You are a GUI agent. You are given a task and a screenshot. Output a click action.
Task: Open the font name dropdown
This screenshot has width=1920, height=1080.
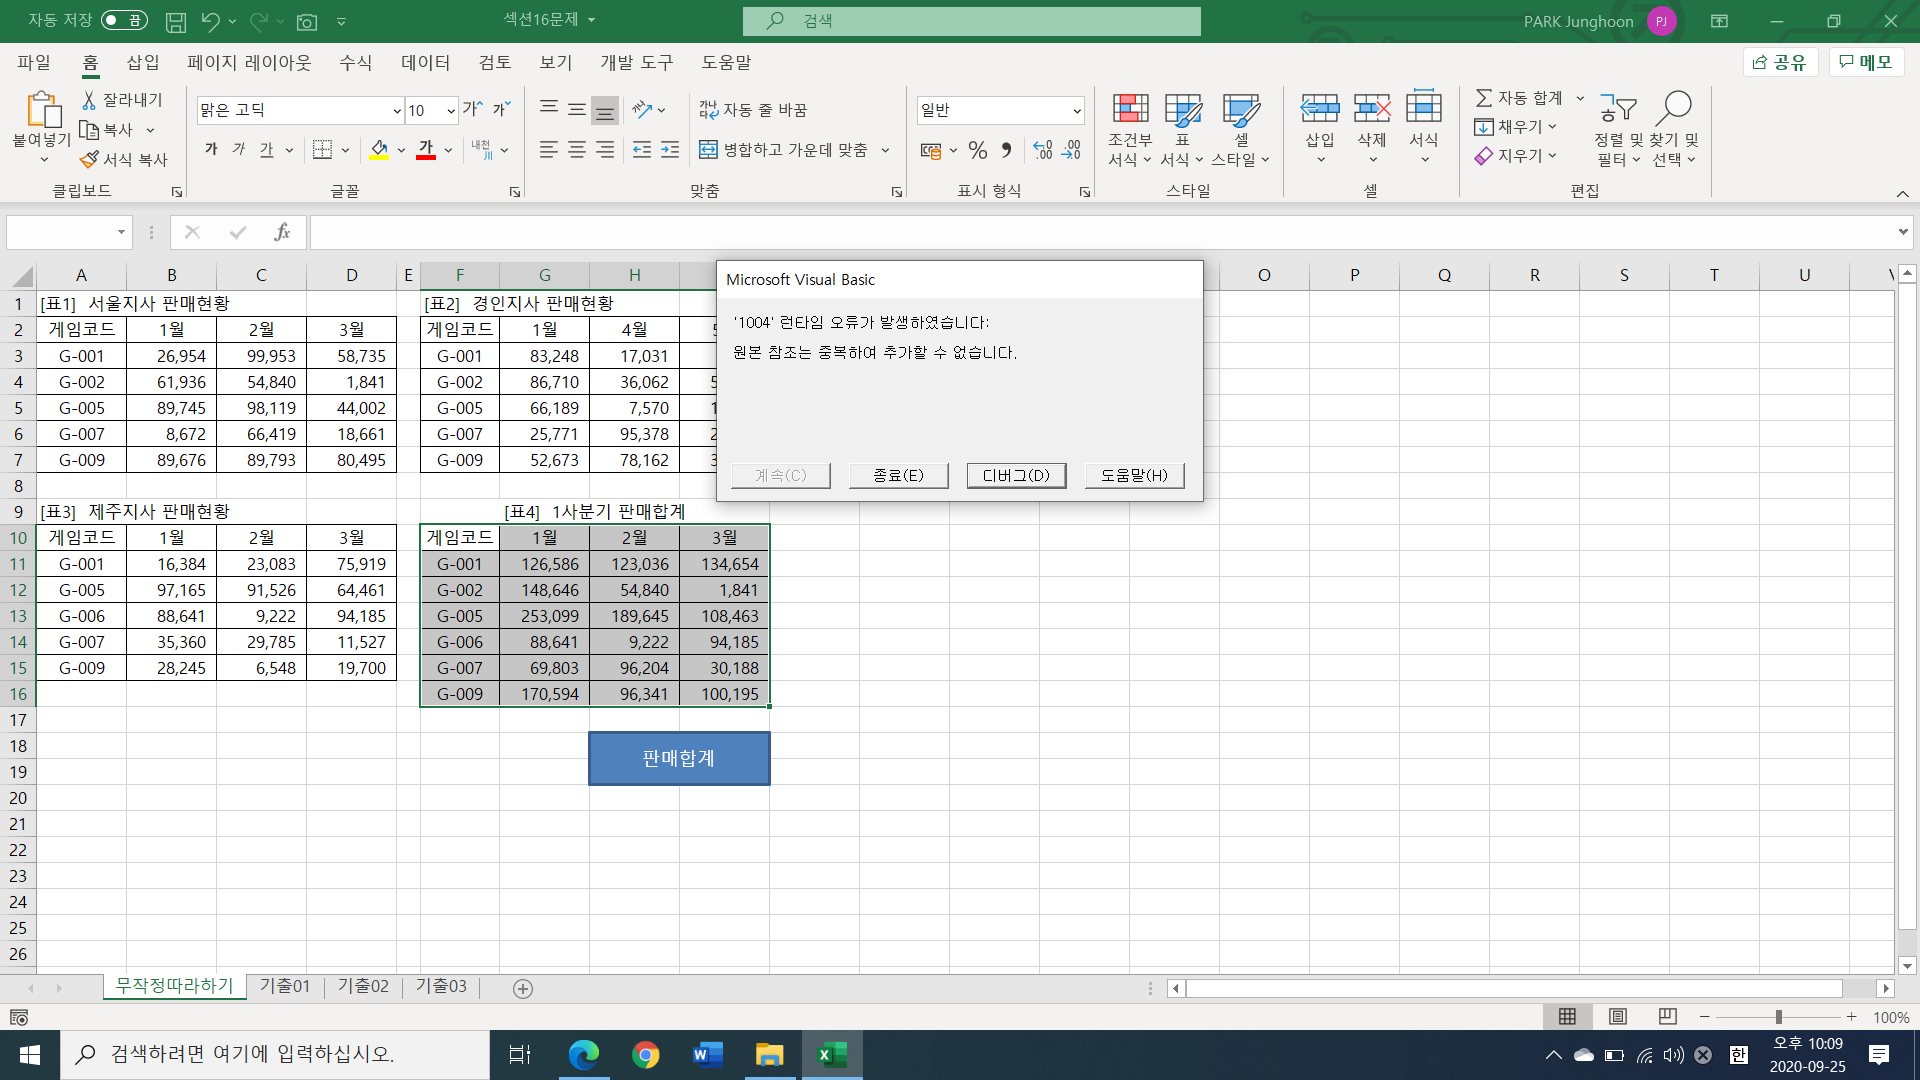(x=397, y=110)
